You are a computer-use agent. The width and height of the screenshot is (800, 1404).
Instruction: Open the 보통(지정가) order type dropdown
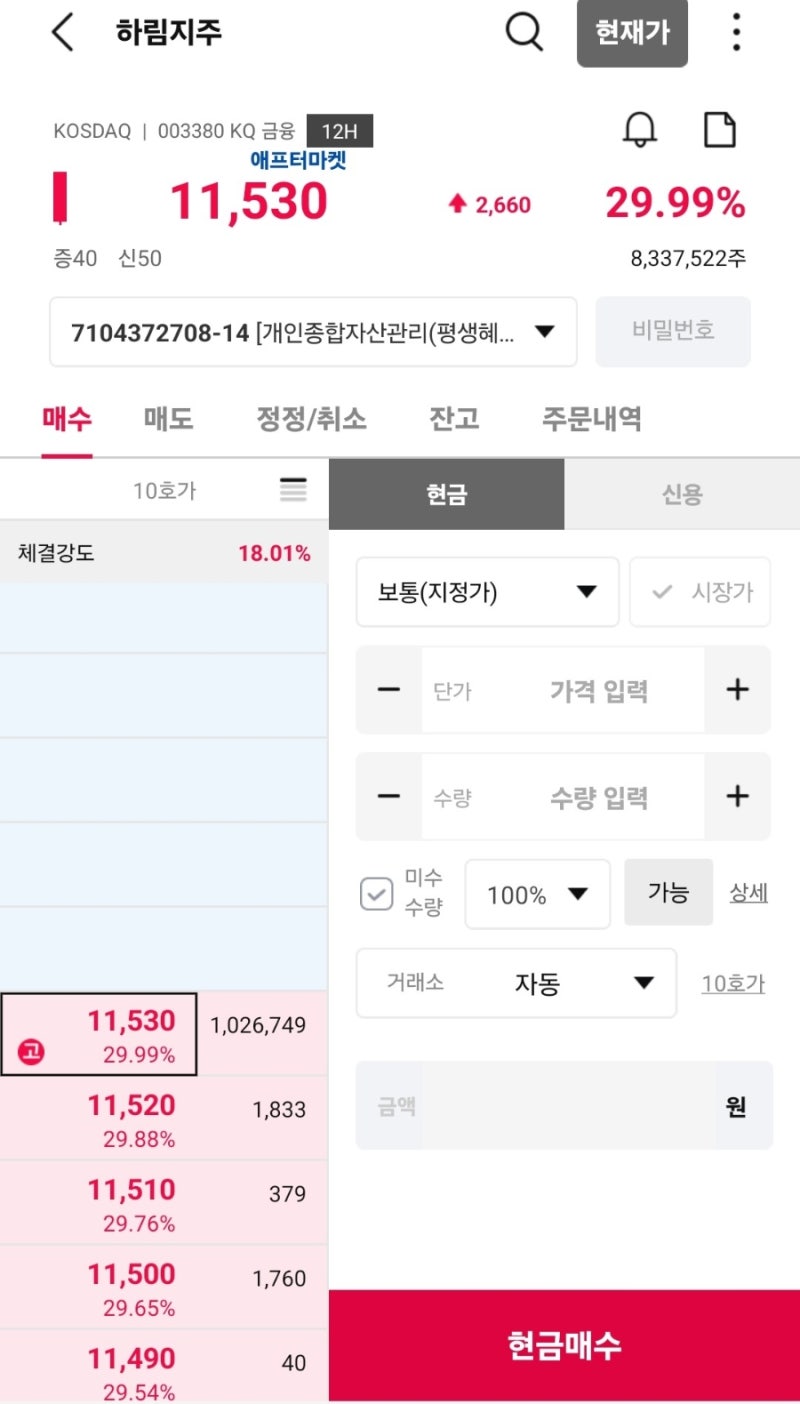487,592
